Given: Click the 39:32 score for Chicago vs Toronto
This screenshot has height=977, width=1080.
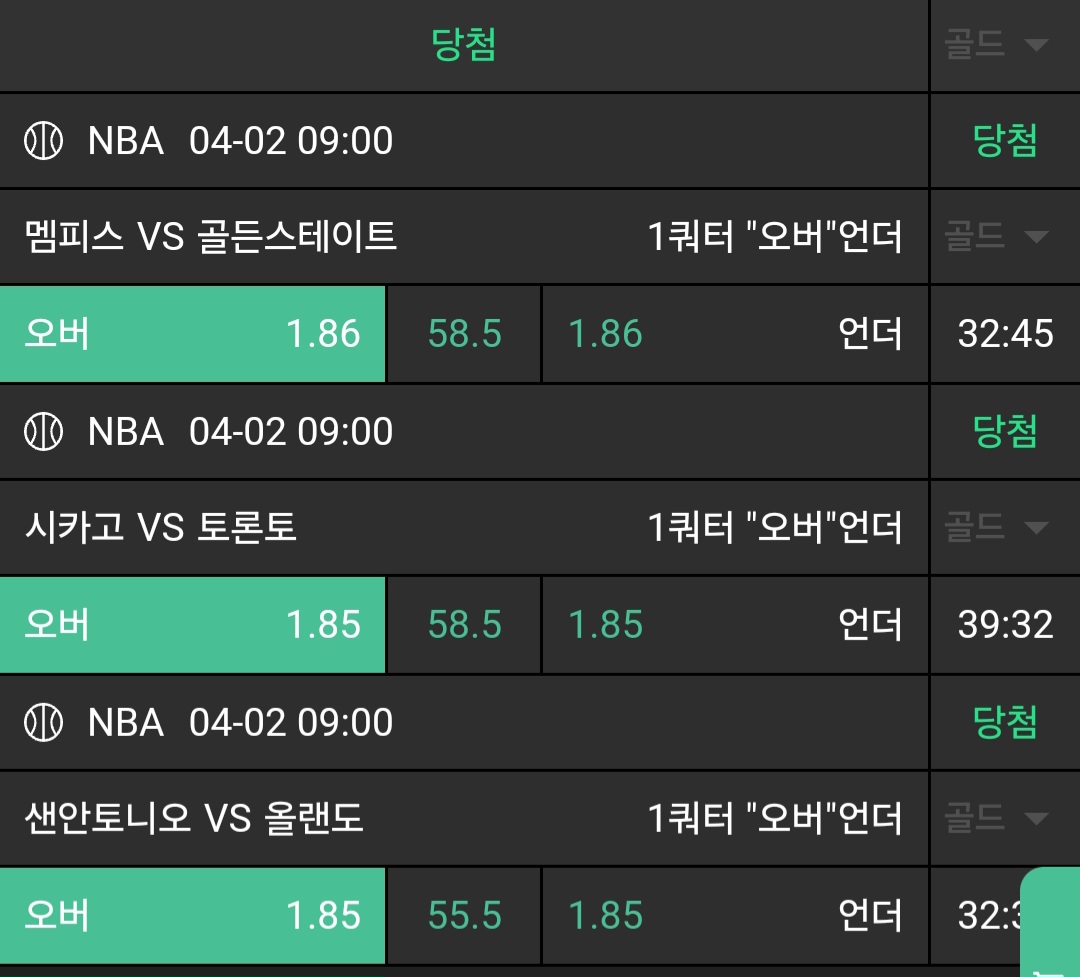Looking at the screenshot, I should [x=1005, y=625].
